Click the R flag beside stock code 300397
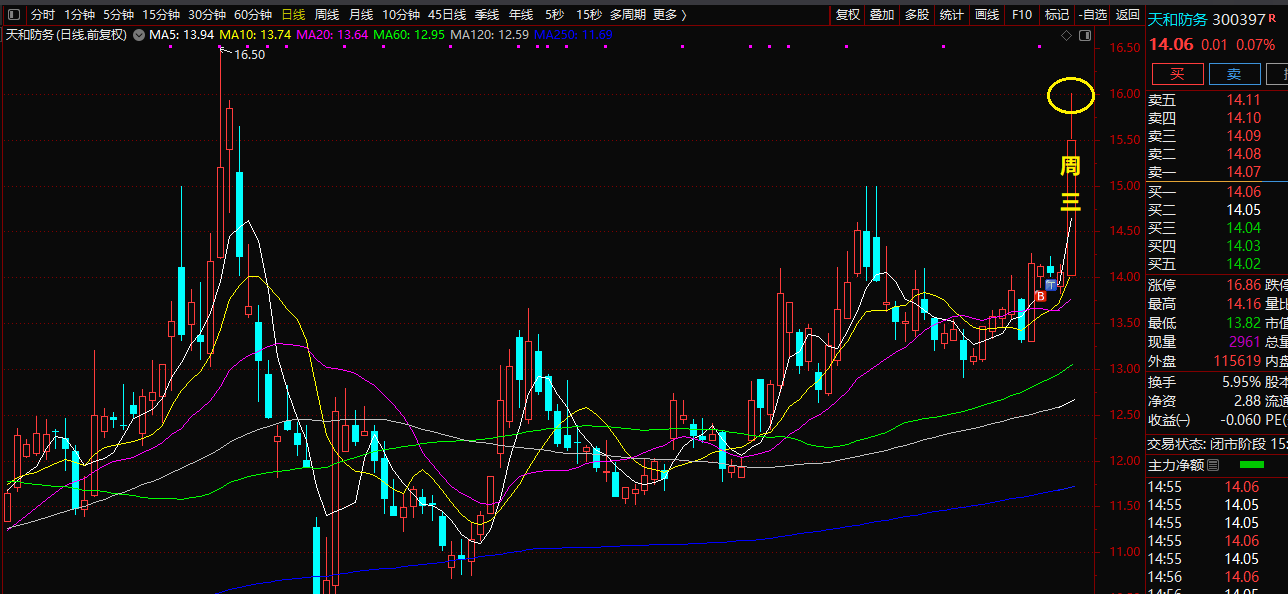1288x594 pixels. coord(1272,18)
